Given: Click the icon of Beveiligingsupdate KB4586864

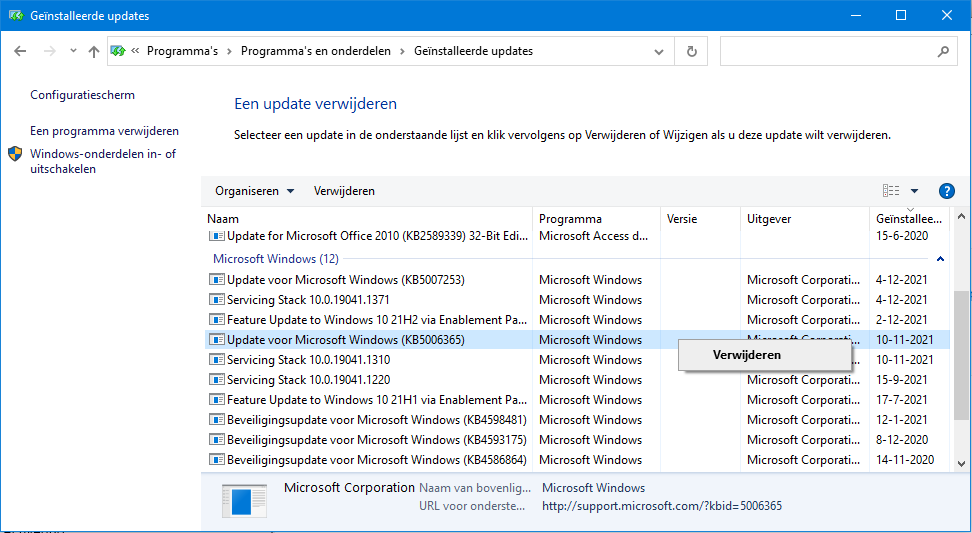Looking at the screenshot, I should [x=216, y=460].
